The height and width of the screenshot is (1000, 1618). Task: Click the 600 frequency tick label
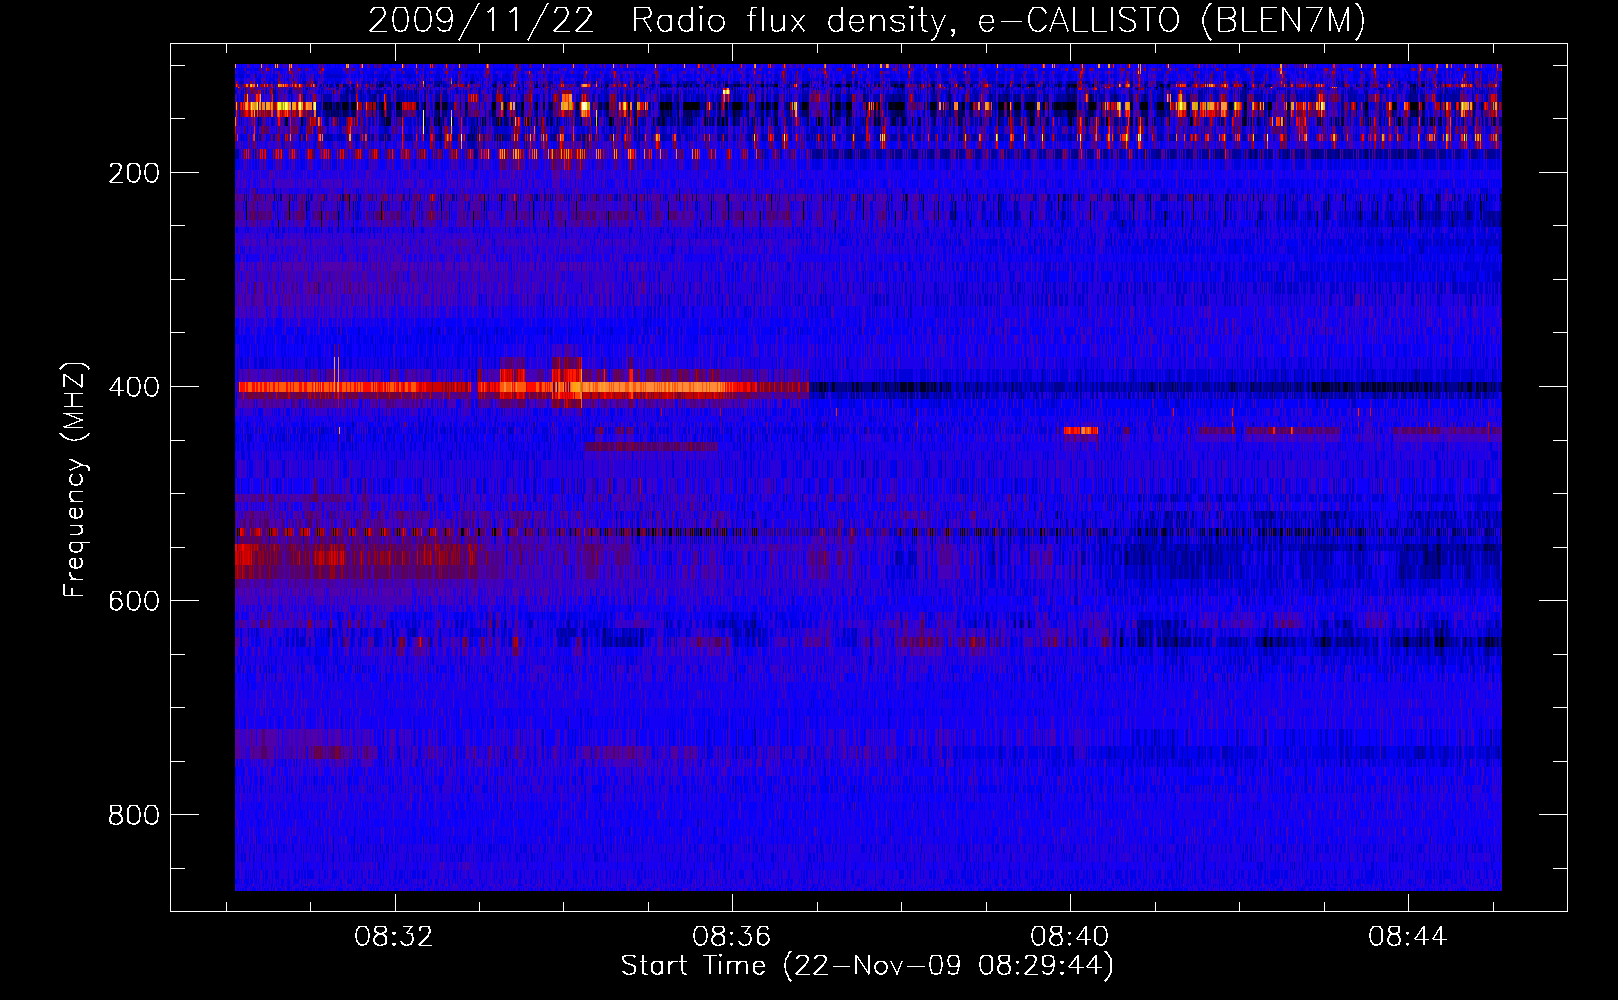[x=134, y=601]
